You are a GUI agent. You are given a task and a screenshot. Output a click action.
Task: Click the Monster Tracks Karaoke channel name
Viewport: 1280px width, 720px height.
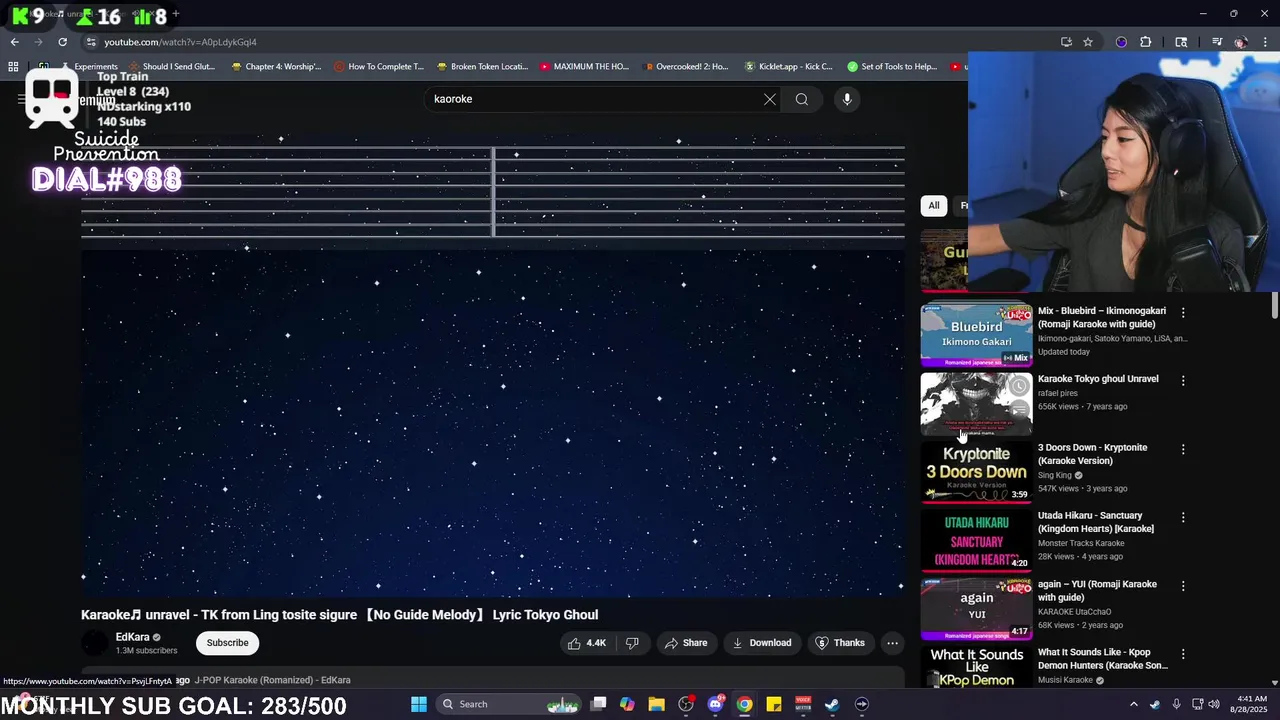coord(1081,543)
